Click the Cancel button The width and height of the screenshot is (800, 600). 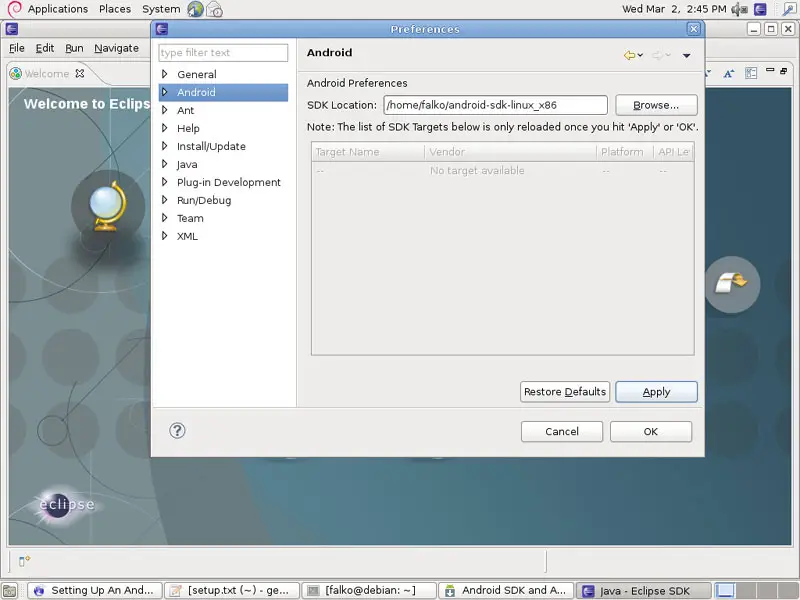pyautogui.click(x=562, y=432)
